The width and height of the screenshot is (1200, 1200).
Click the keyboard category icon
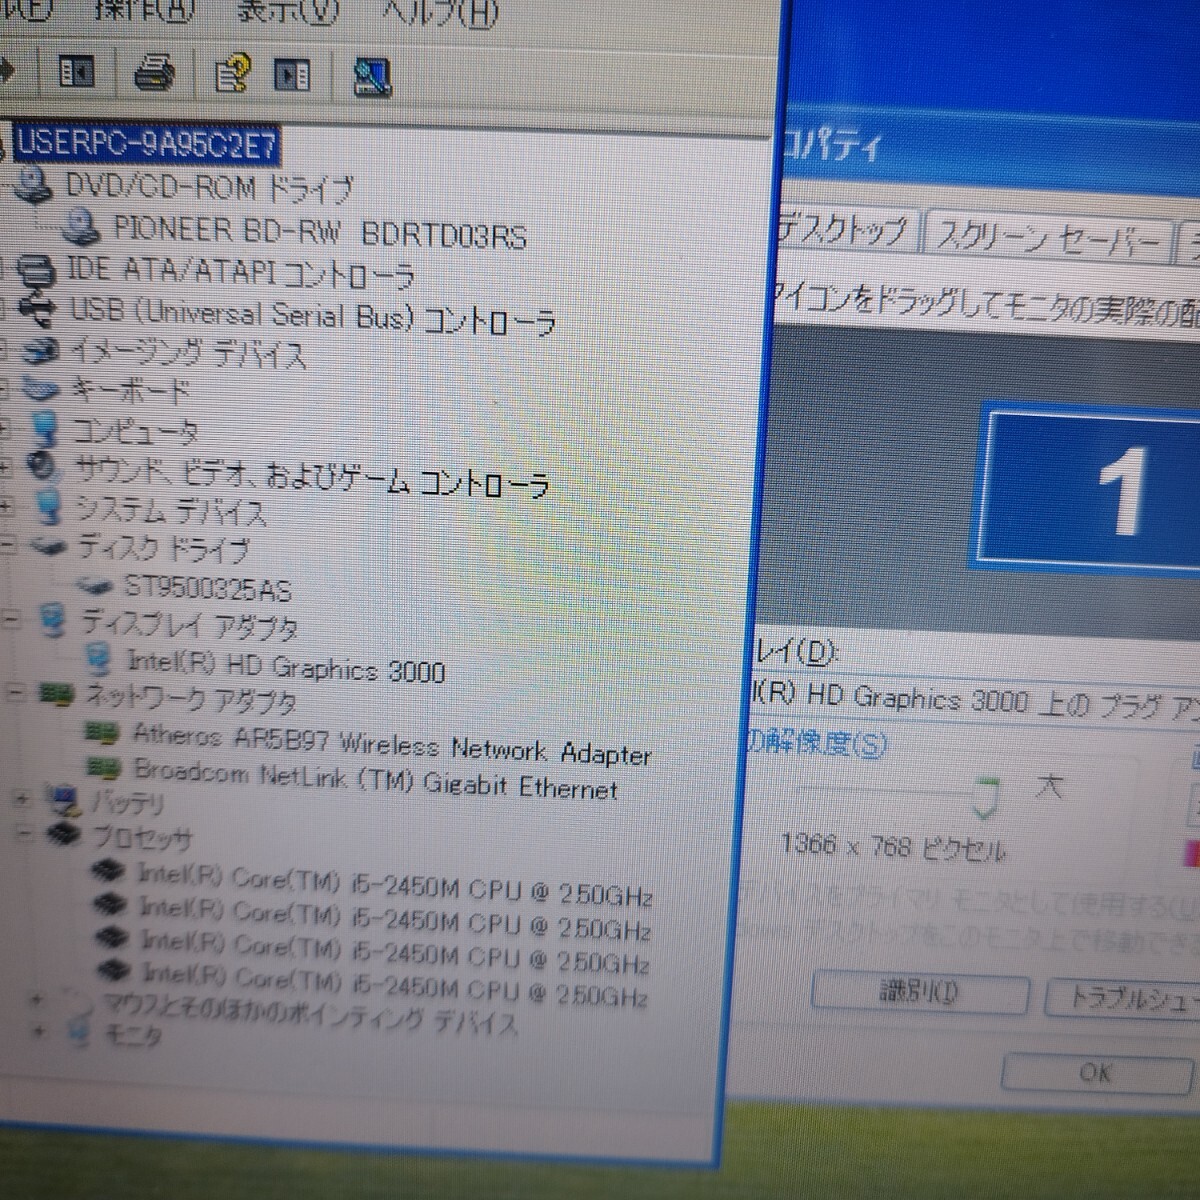[42, 388]
